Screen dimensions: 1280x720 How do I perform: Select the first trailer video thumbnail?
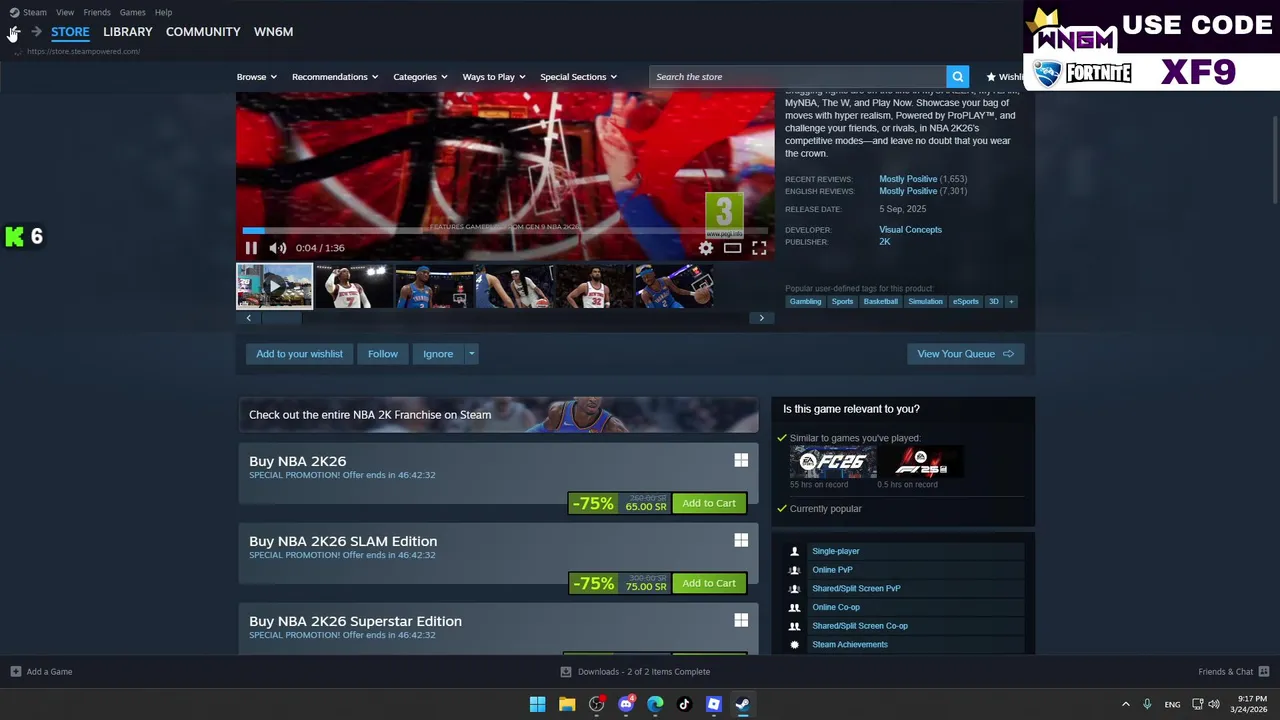pyautogui.click(x=274, y=286)
